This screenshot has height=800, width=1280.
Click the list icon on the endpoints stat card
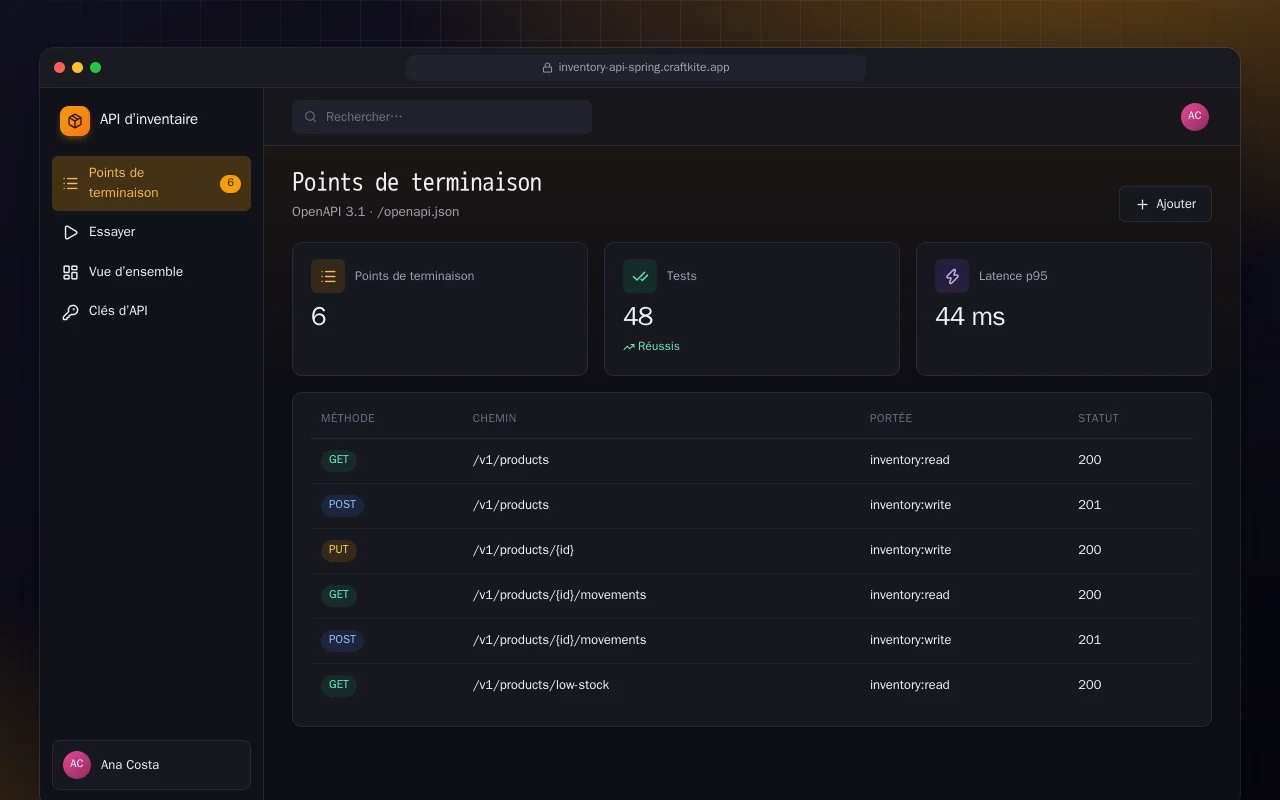(328, 276)
